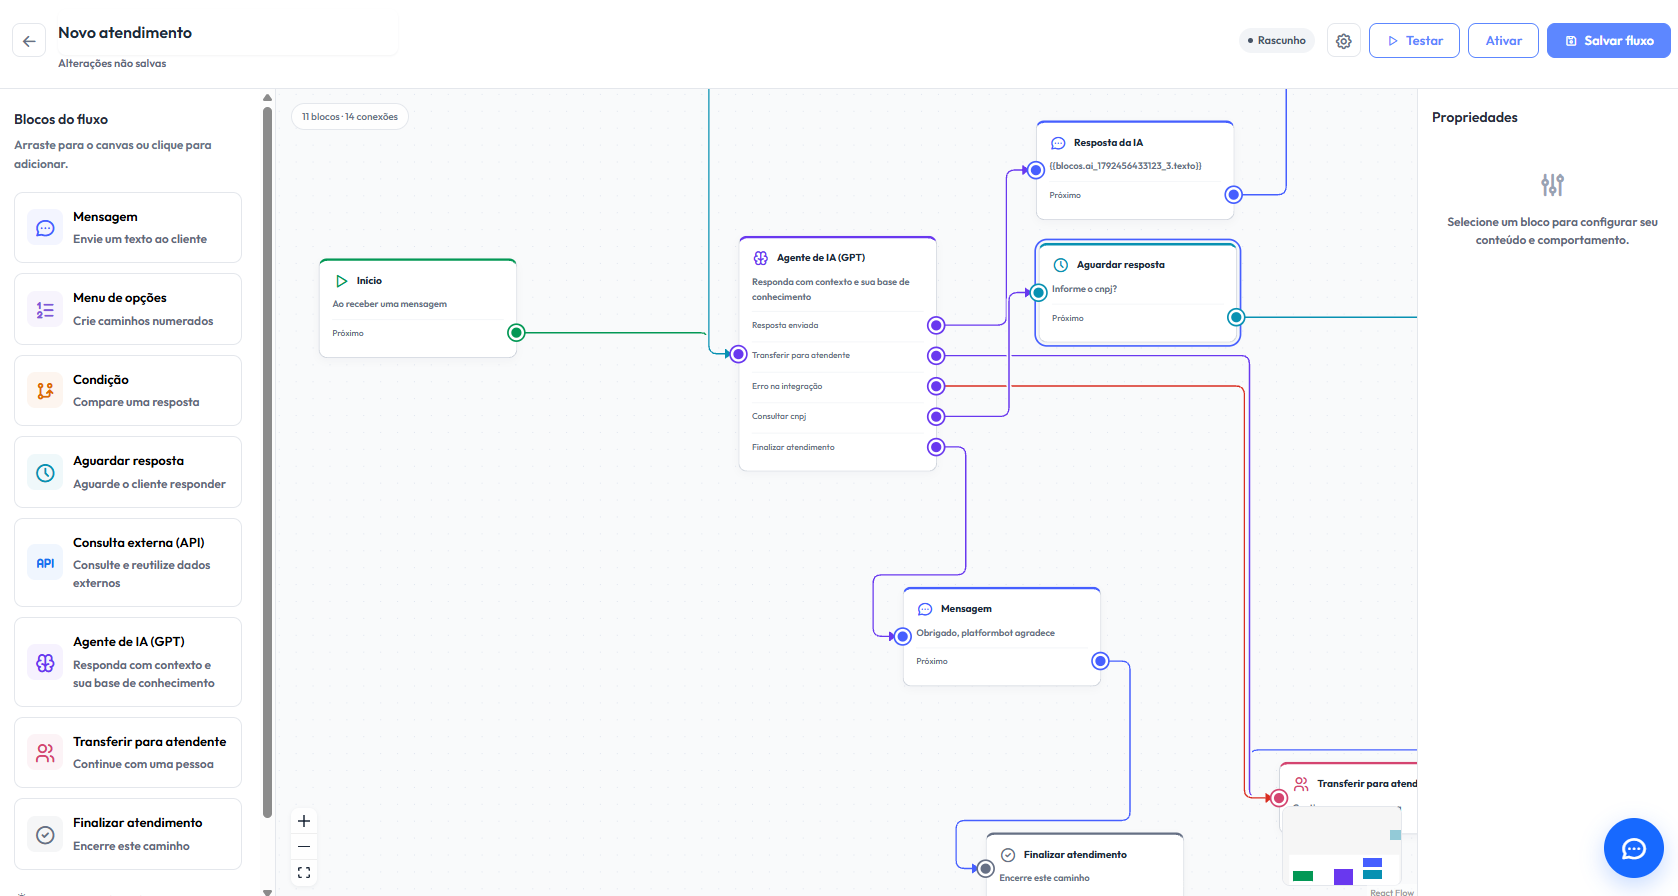Viewport: 1678px width, 896px height.
Task: Select the Resposta da IA node
Action: click(x=1135, y=170)
